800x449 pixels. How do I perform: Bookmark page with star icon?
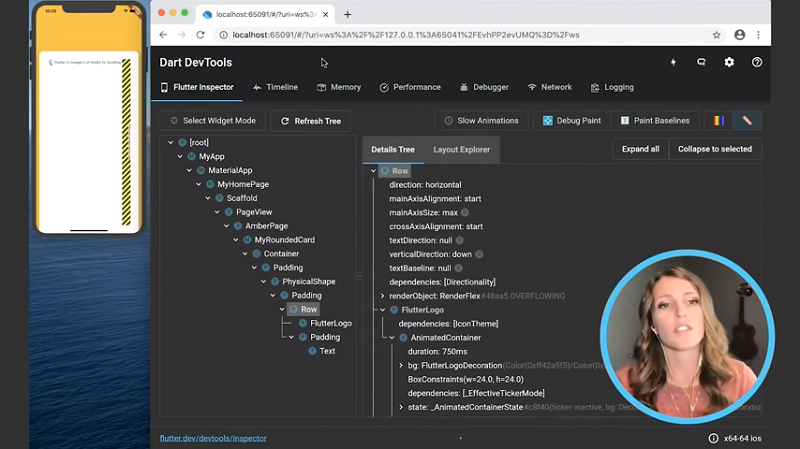click(716, 35)
